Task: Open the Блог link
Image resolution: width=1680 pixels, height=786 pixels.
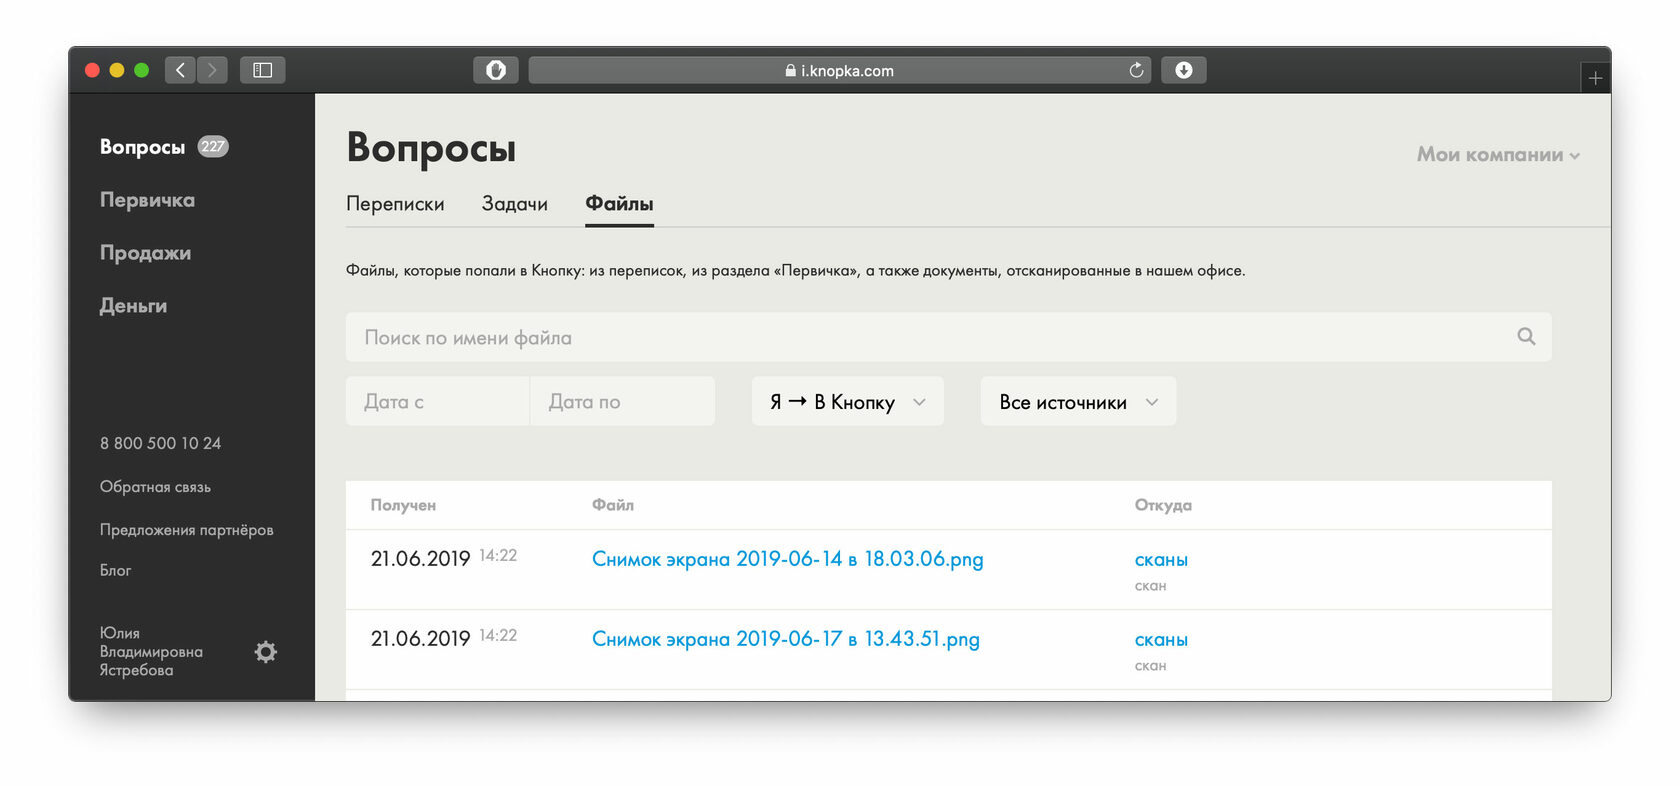Action: [115, 570]
